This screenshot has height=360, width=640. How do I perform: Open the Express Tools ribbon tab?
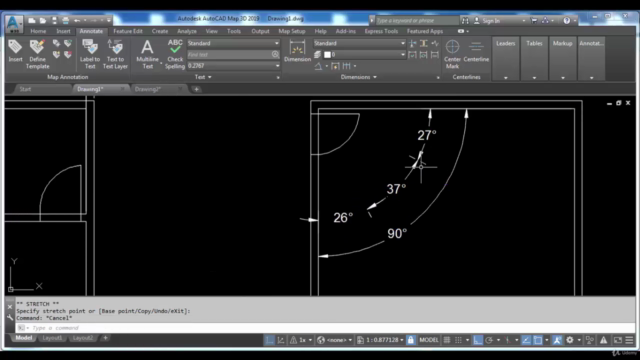coord(381,31)
